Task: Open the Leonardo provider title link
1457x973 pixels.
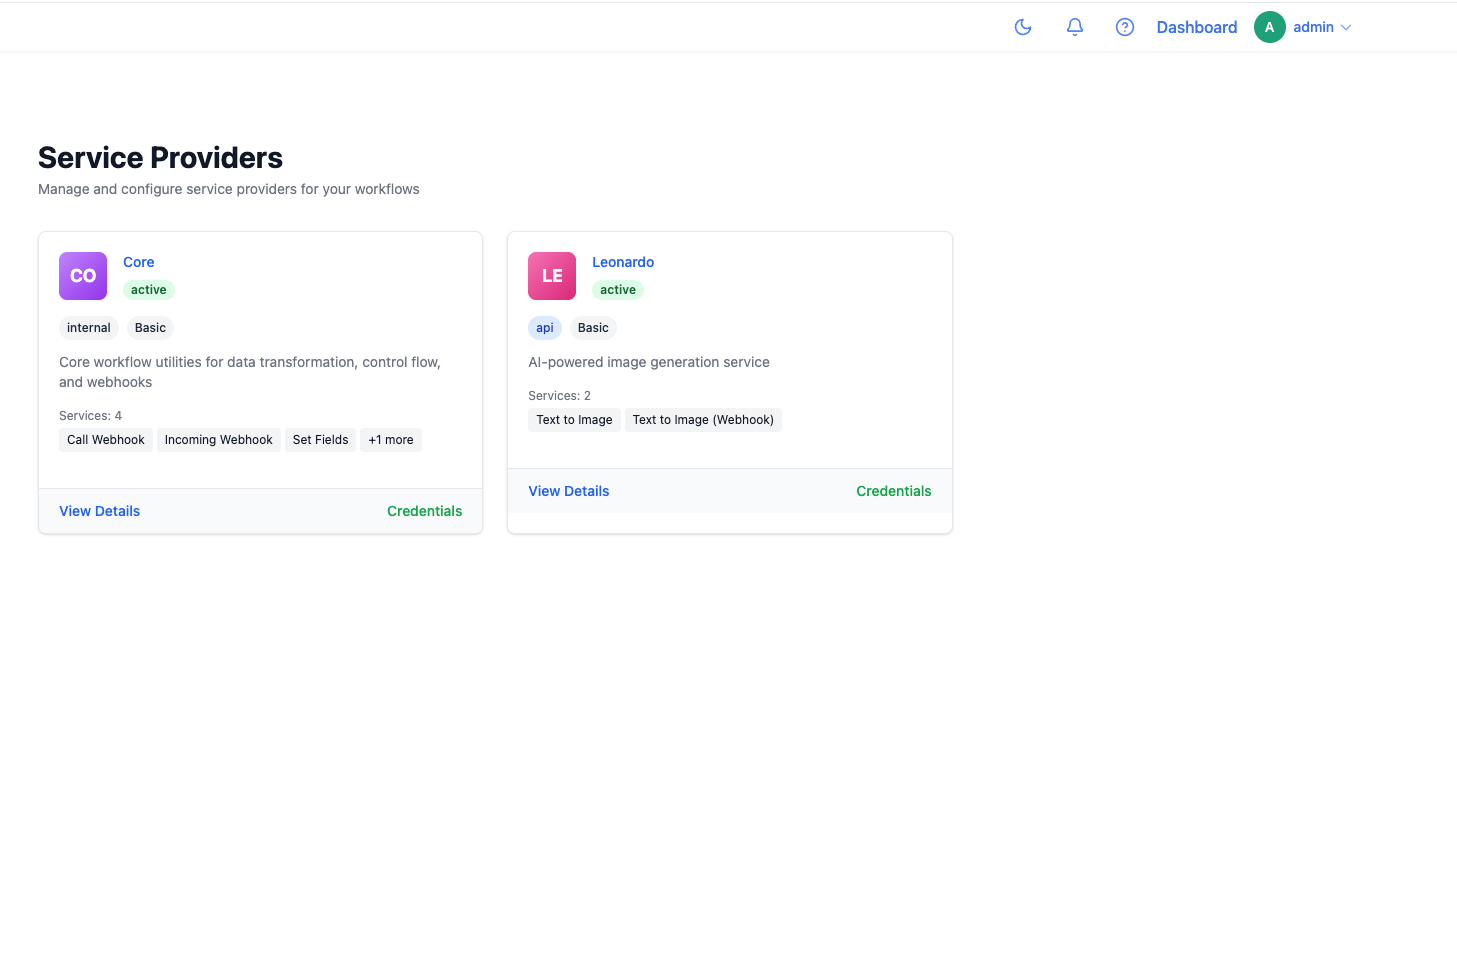Action: 623,262
